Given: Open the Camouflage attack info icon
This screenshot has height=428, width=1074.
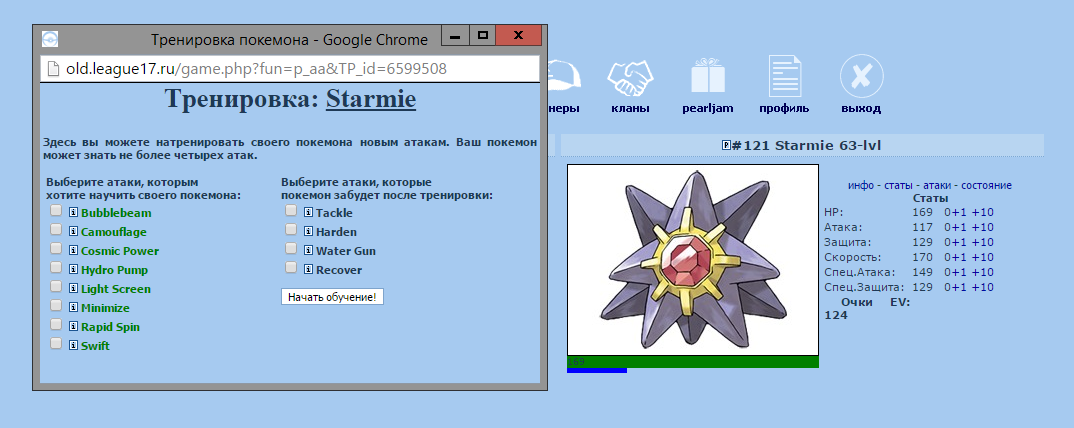Looking at the screenshot, I should coord(74,232).
